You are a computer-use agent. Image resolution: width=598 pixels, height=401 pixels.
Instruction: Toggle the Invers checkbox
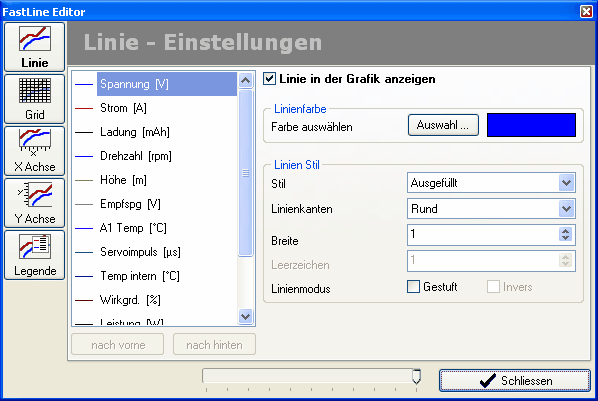click(493, 287)
